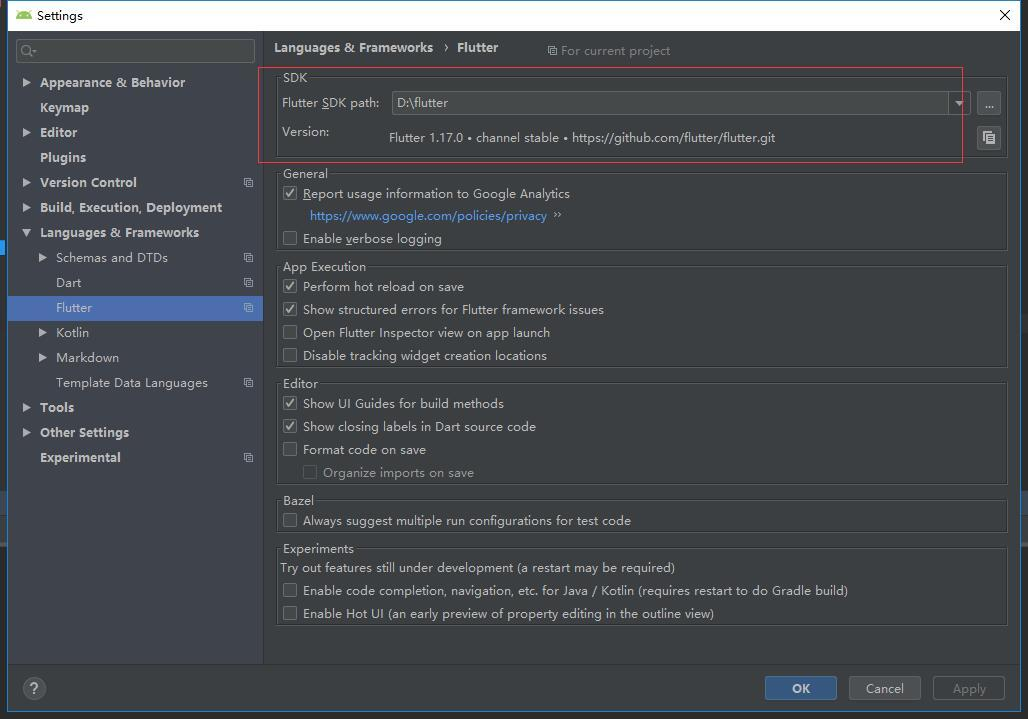Expand Version Control node
The height and width of the screenshot is (719, 1028).
[27, 182]
